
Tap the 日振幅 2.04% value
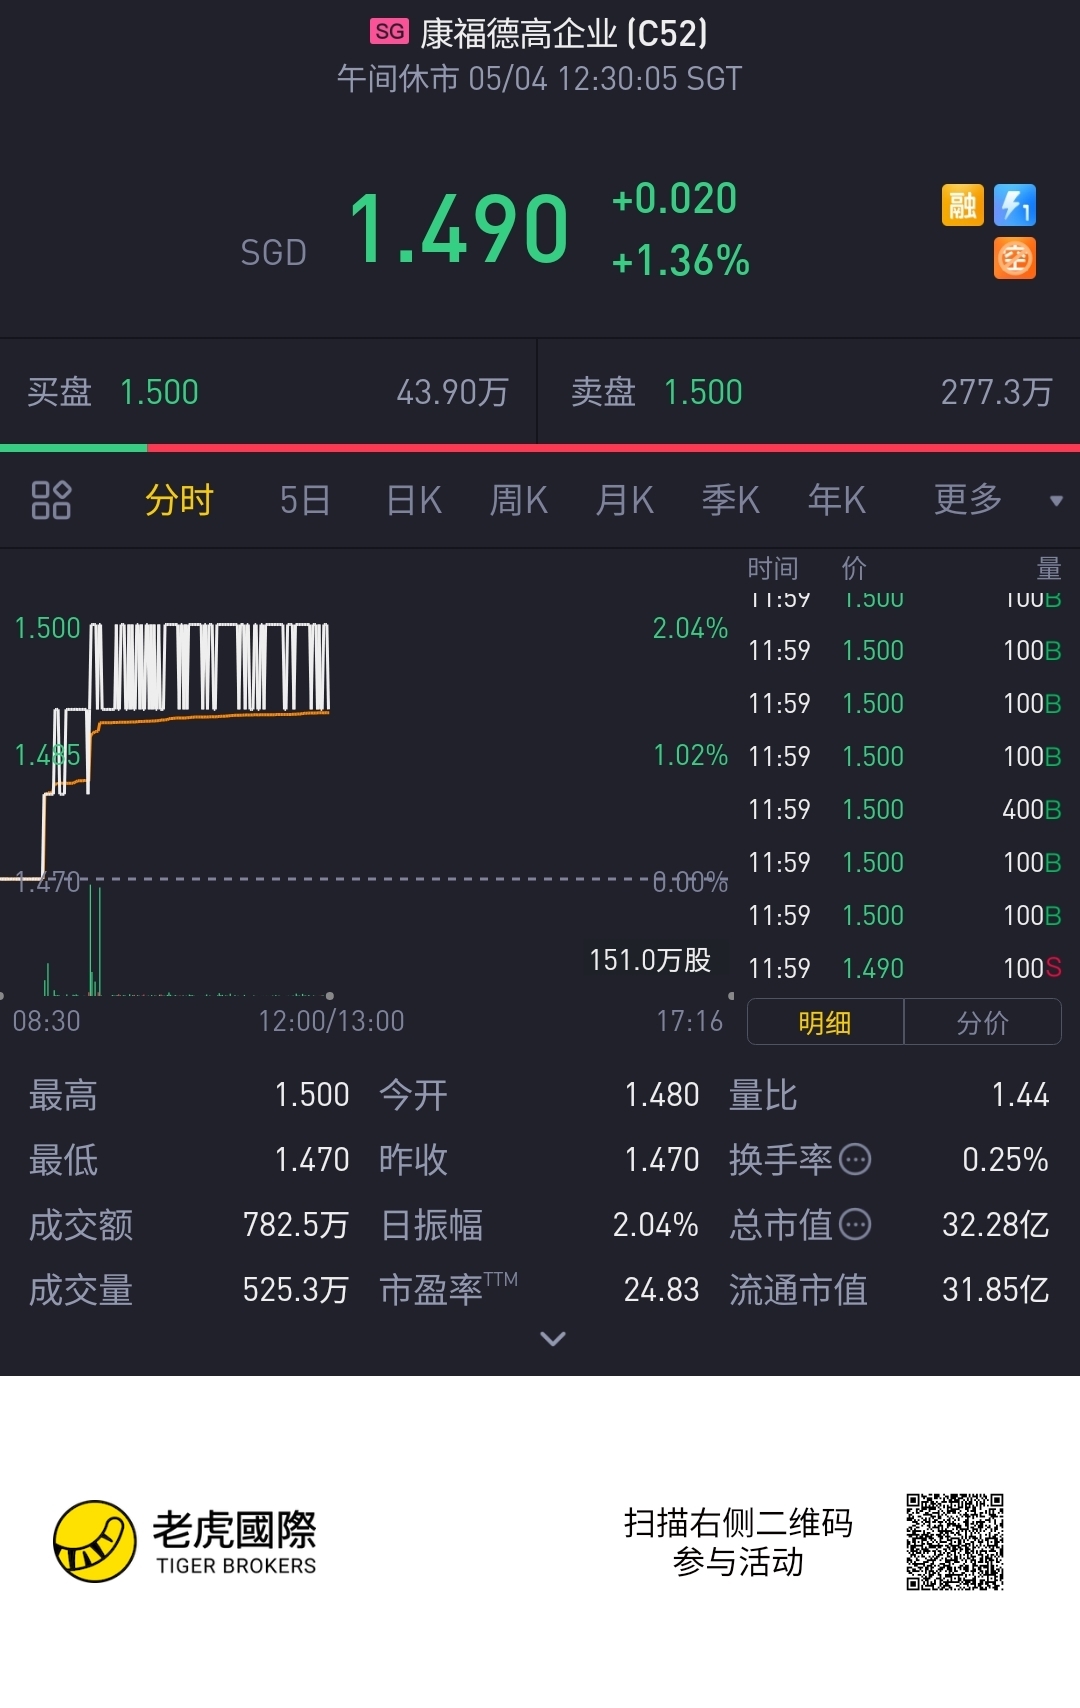click(656, 1224)
